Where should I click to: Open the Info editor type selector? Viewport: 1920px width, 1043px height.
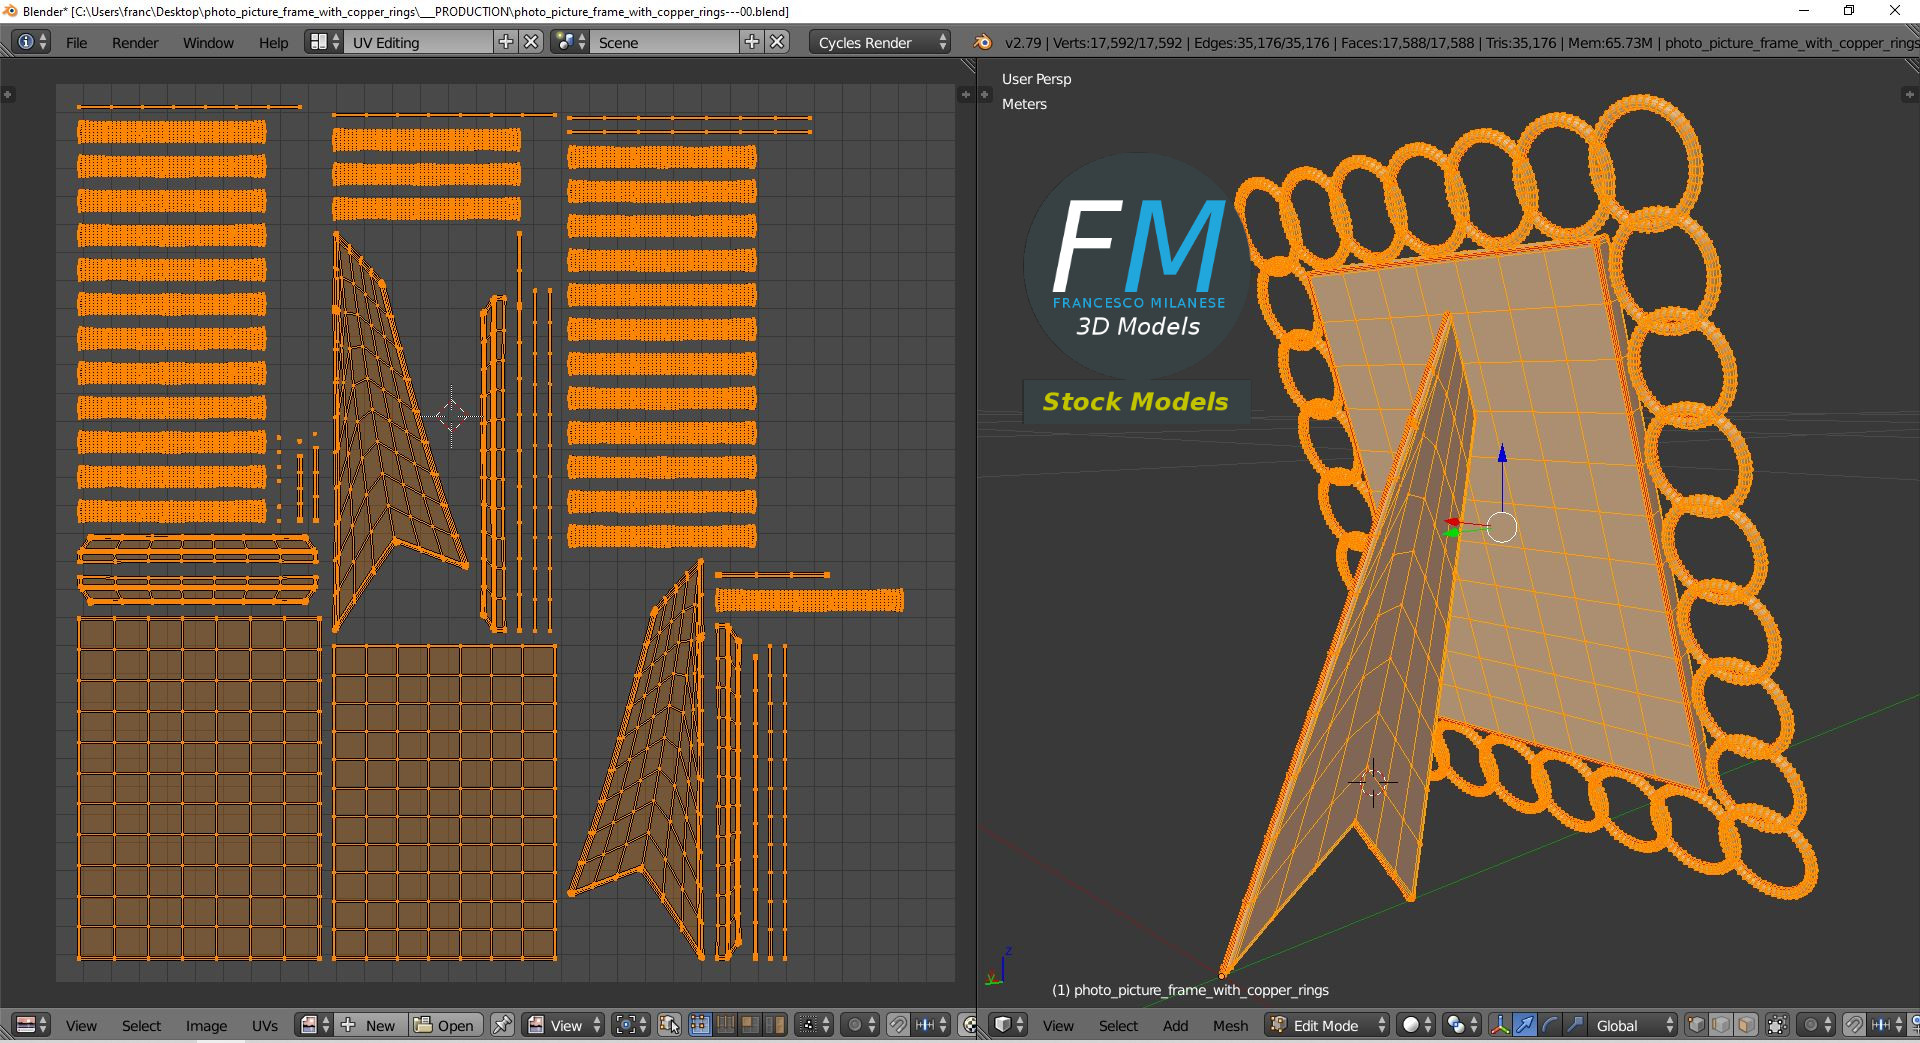click(x=31, y=42)
